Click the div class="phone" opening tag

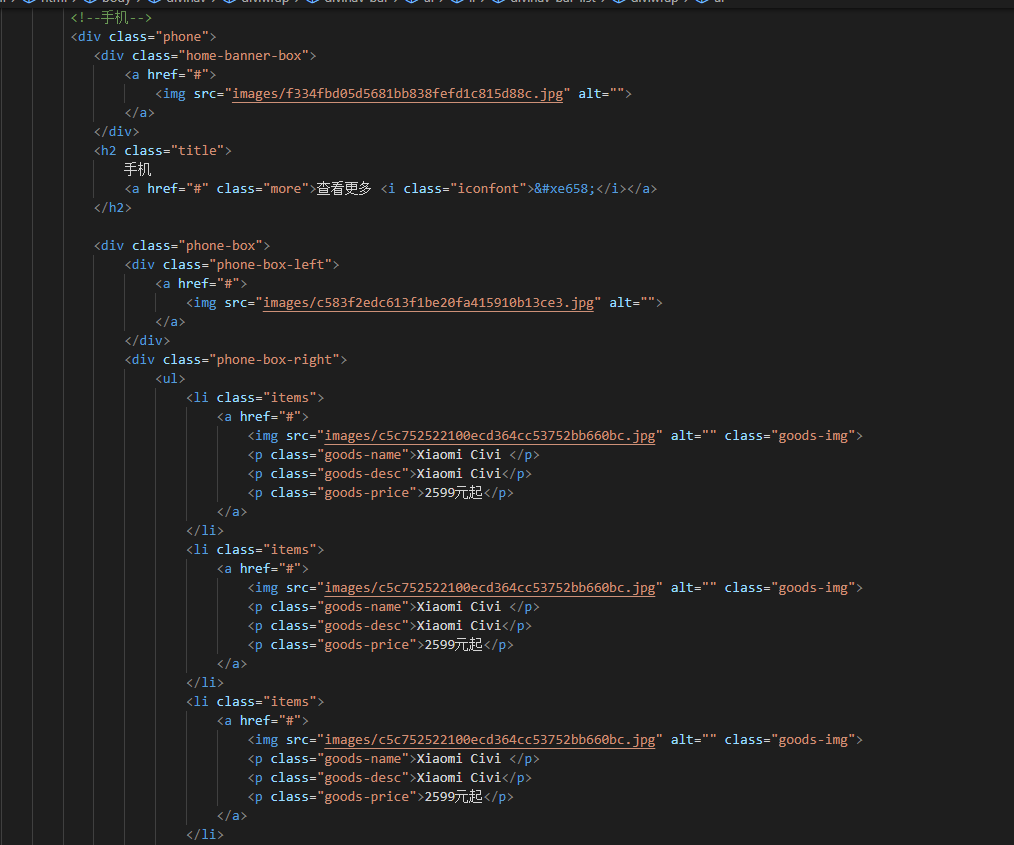point(144,37)
